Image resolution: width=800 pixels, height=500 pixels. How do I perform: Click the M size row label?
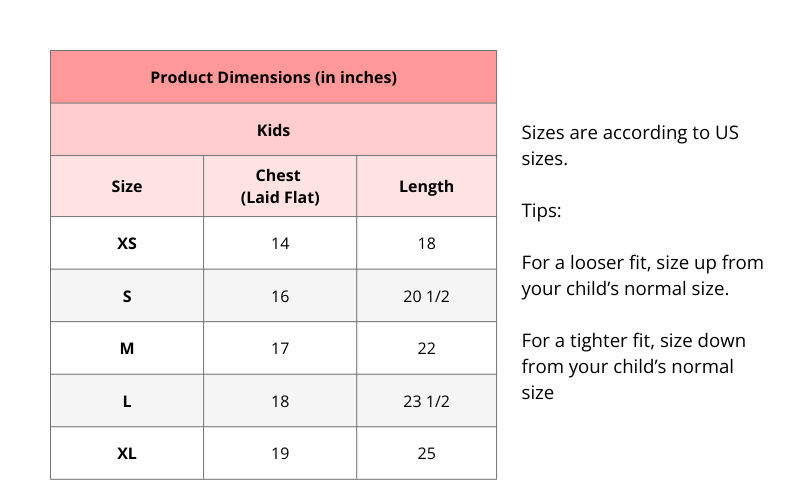pyautogui.click(x=127, y=348)
